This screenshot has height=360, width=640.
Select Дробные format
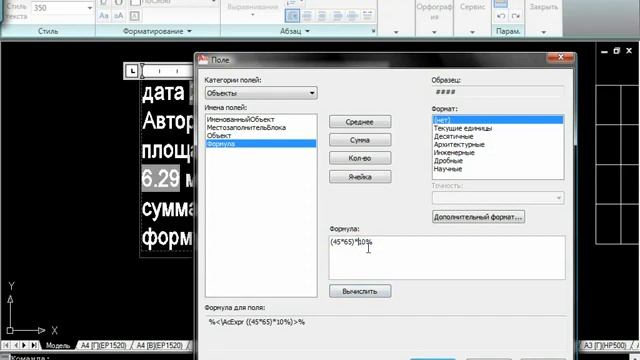point(498,161)
